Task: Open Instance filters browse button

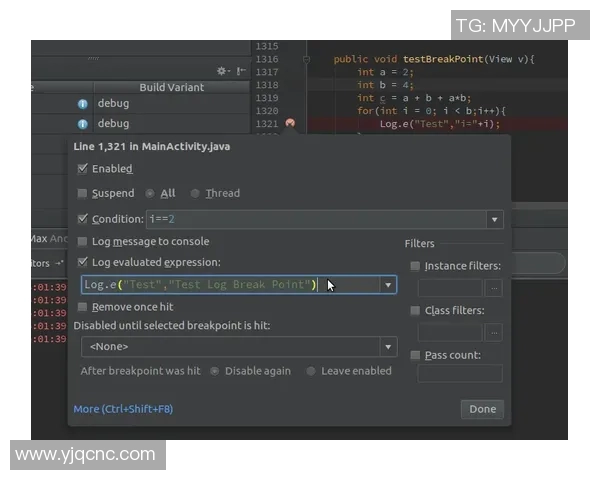Action: [x=493, y=288]
